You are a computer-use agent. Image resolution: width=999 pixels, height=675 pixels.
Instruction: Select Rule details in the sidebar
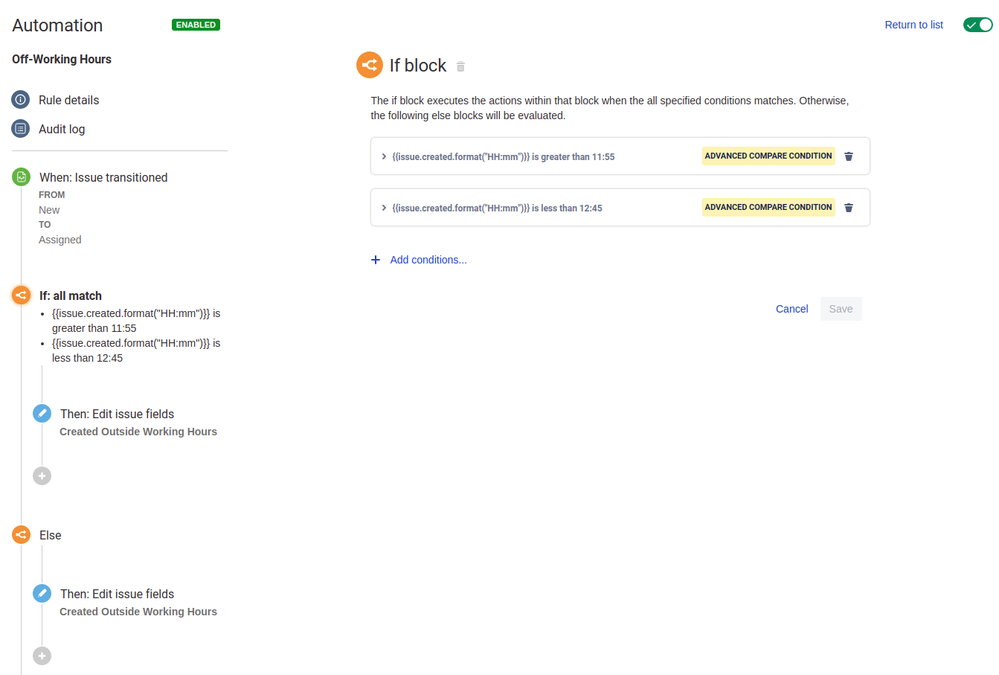(21, 99)
